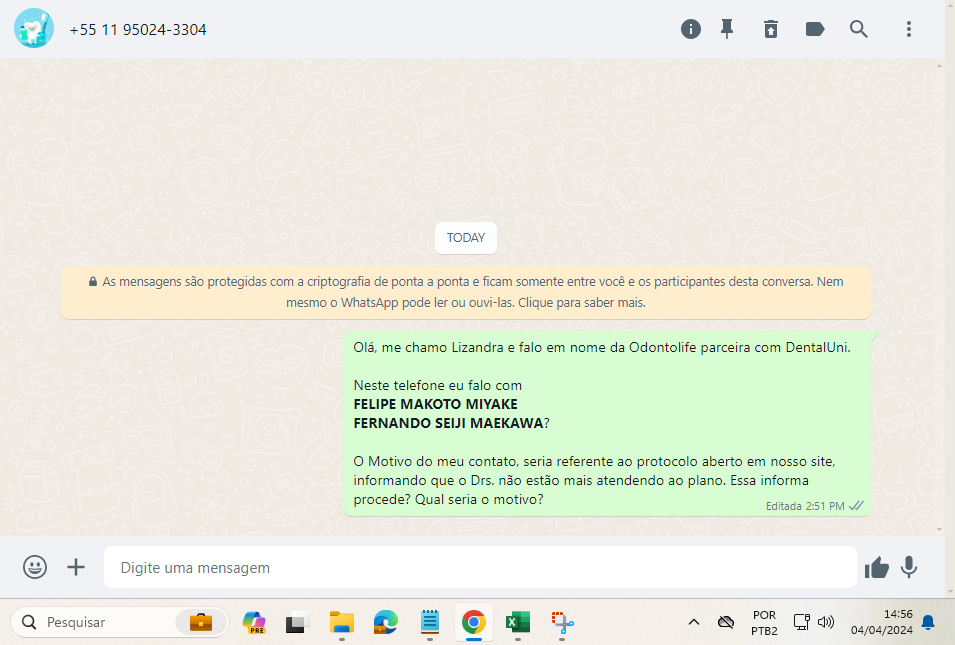Open Excel from the taskbar
Image resolution: width=955 pixels, height=645 pixels.
518,622
